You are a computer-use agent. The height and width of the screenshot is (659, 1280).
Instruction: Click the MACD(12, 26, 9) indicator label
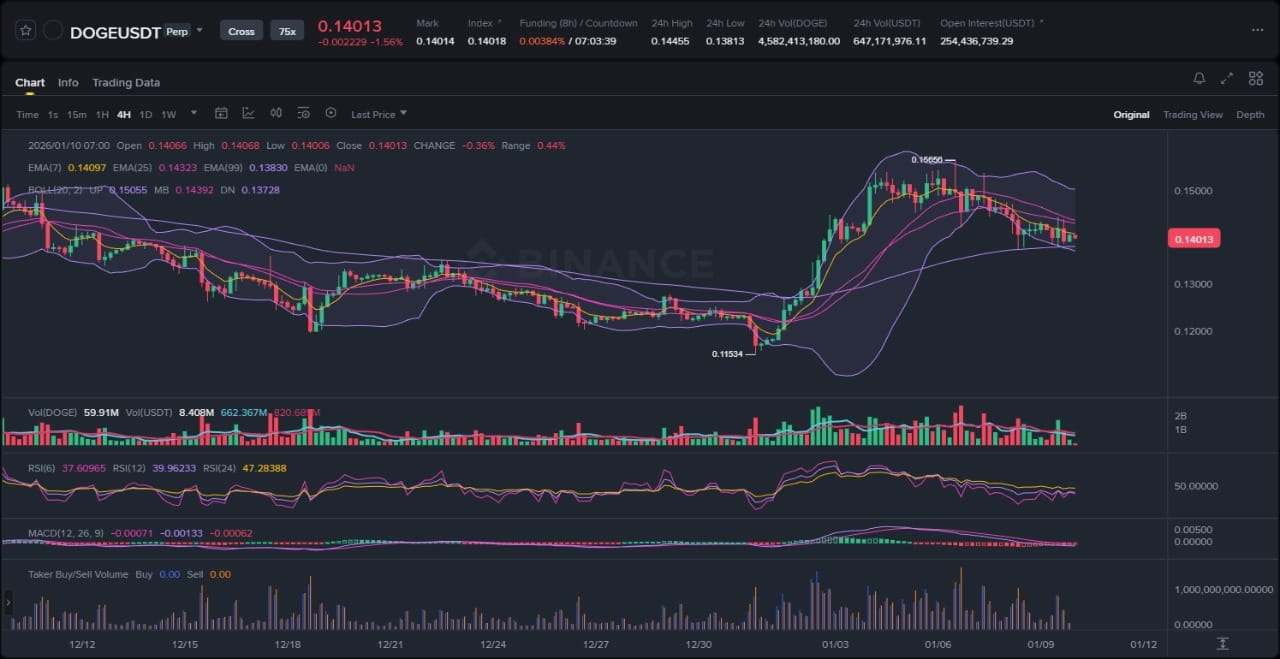[65, 534]
